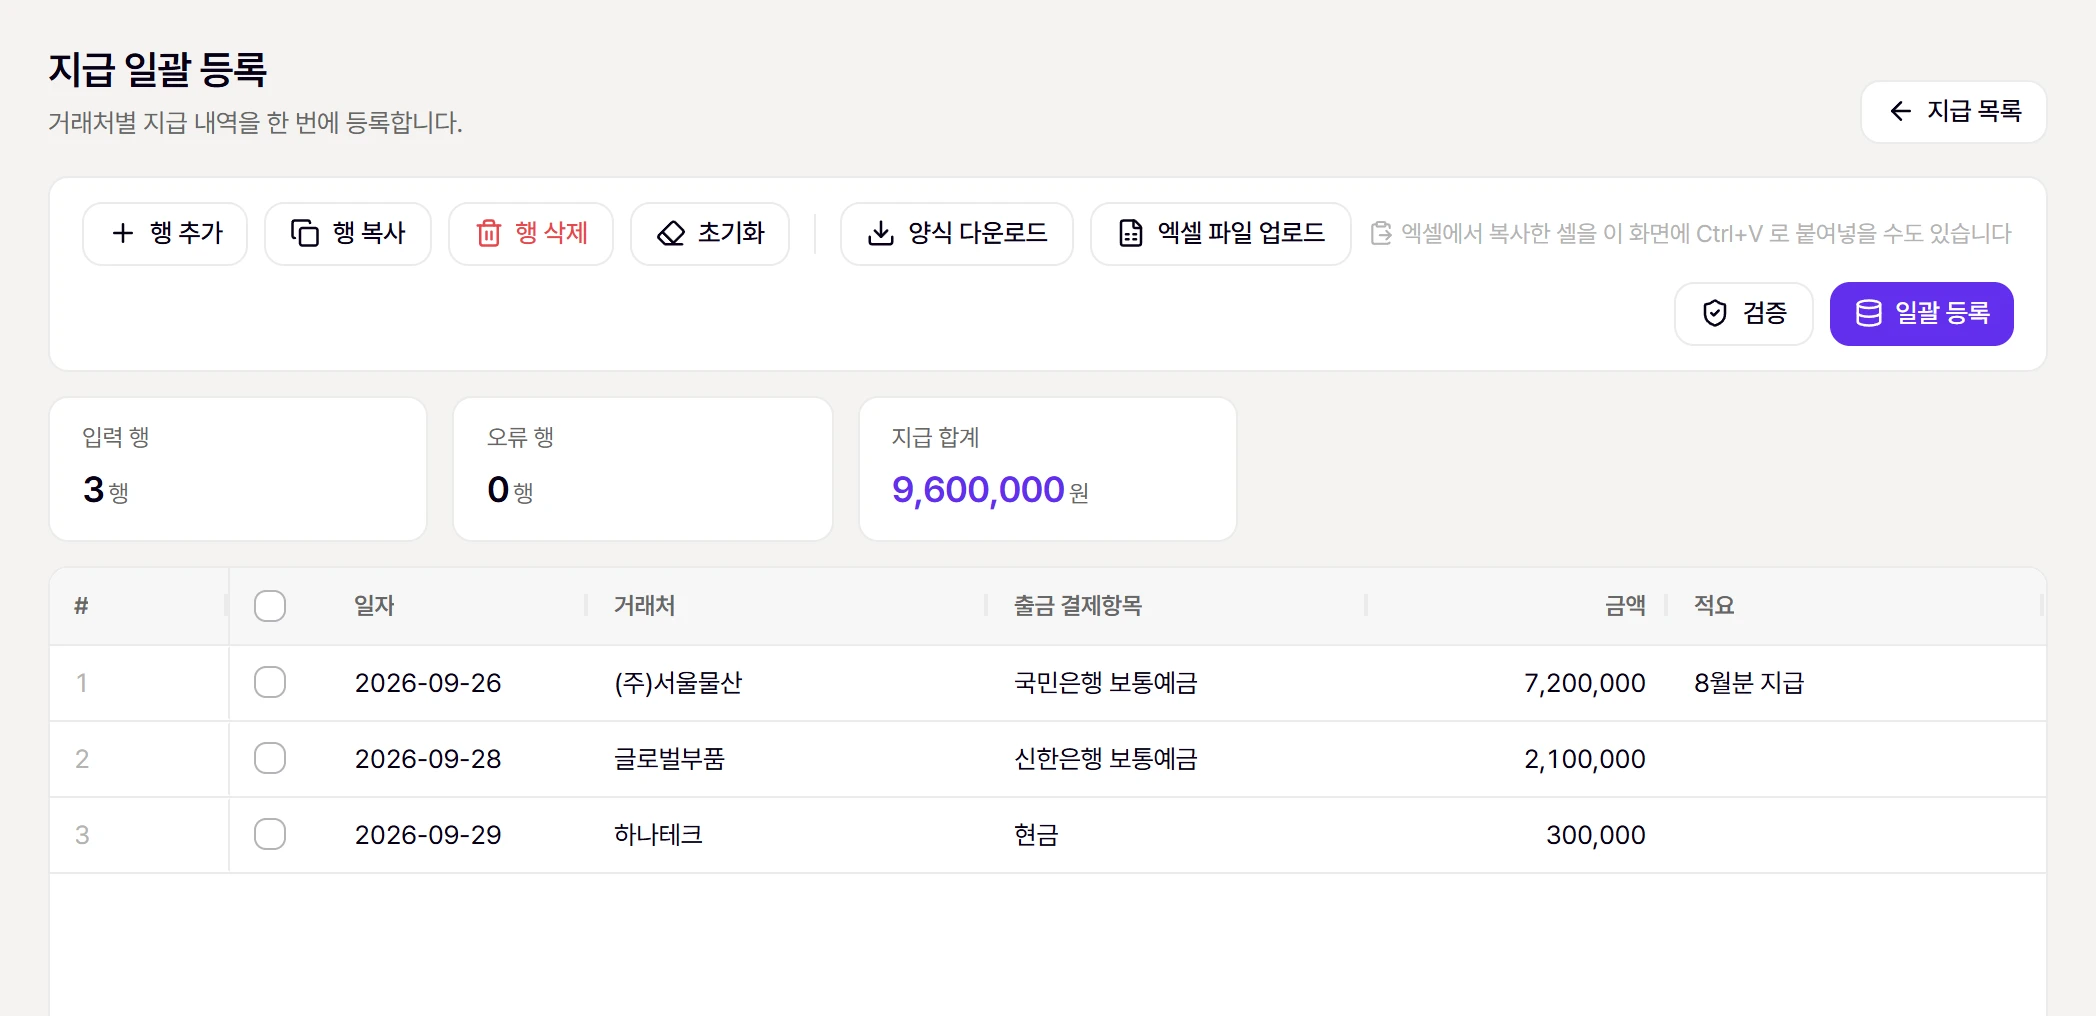2096x1016 pixels.
Task: Click the 행 복사 button label
Action: point(369,233)
